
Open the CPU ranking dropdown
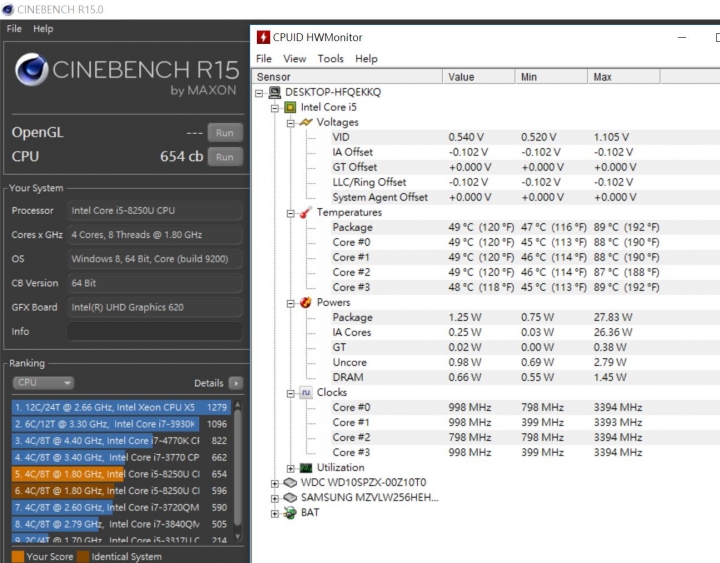(43, 383)
